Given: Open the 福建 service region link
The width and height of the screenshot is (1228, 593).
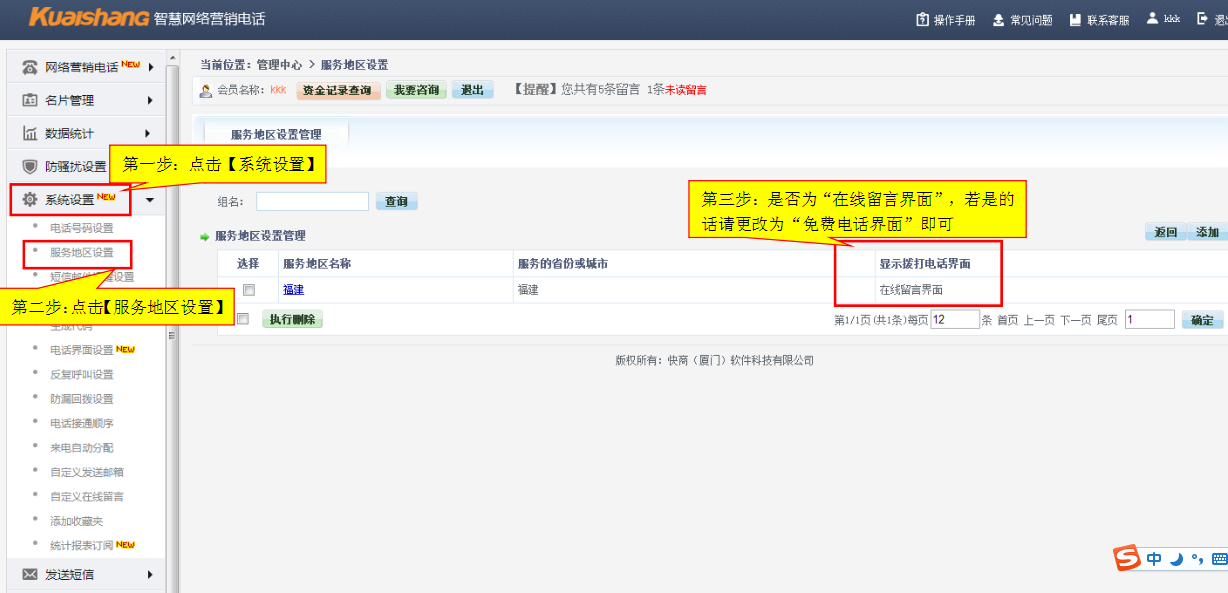Looking at the screenshot, I should point(293,290).
